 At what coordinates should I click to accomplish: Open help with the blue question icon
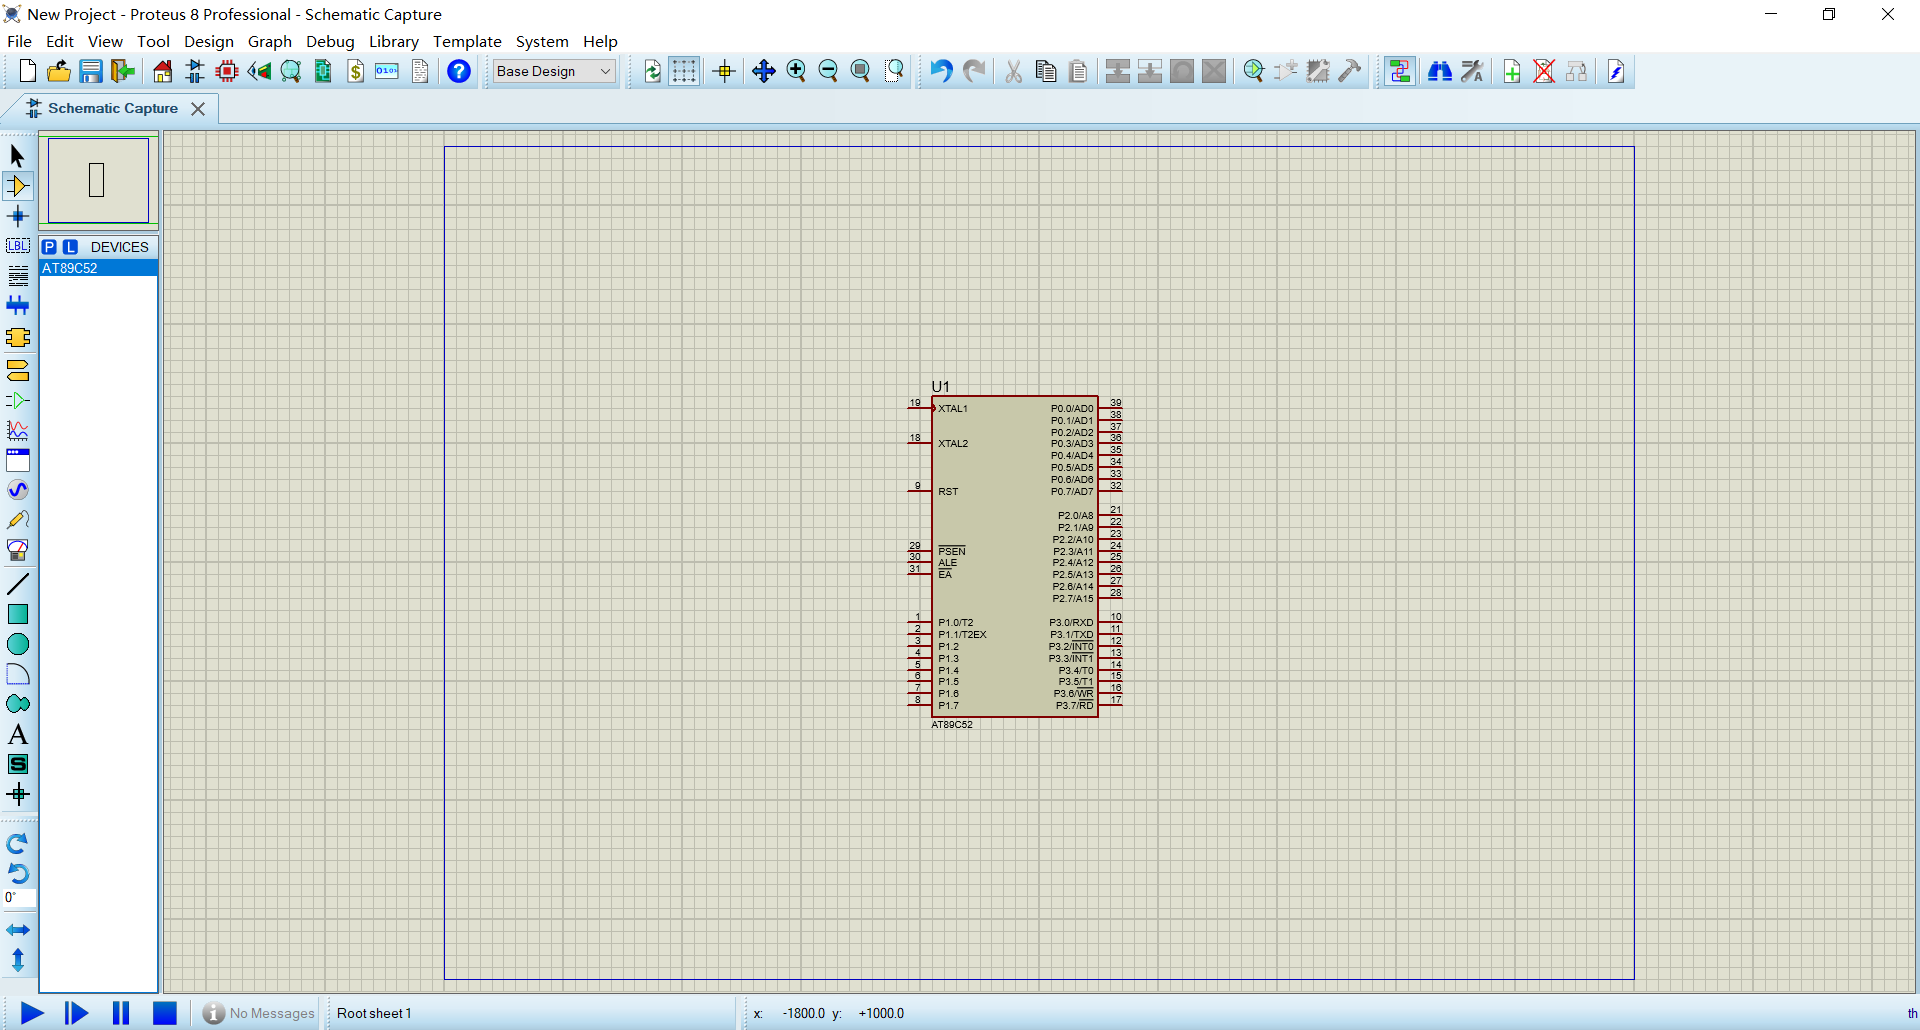click(459, 71)
